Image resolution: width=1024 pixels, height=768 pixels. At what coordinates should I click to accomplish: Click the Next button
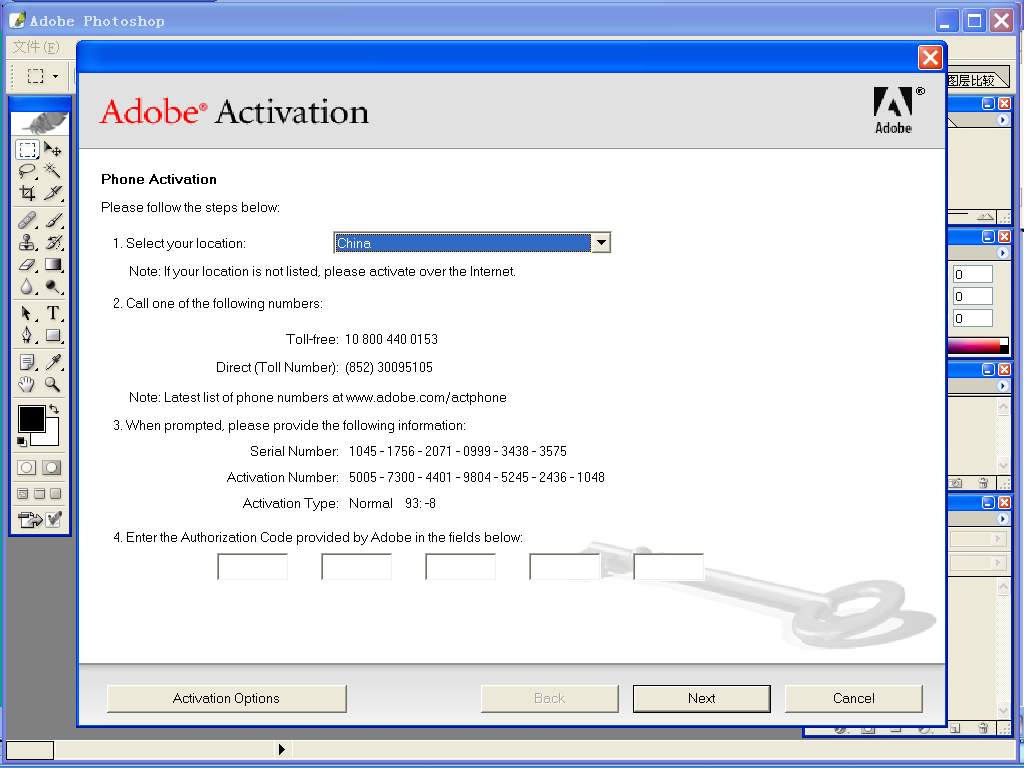pos(701,698)
